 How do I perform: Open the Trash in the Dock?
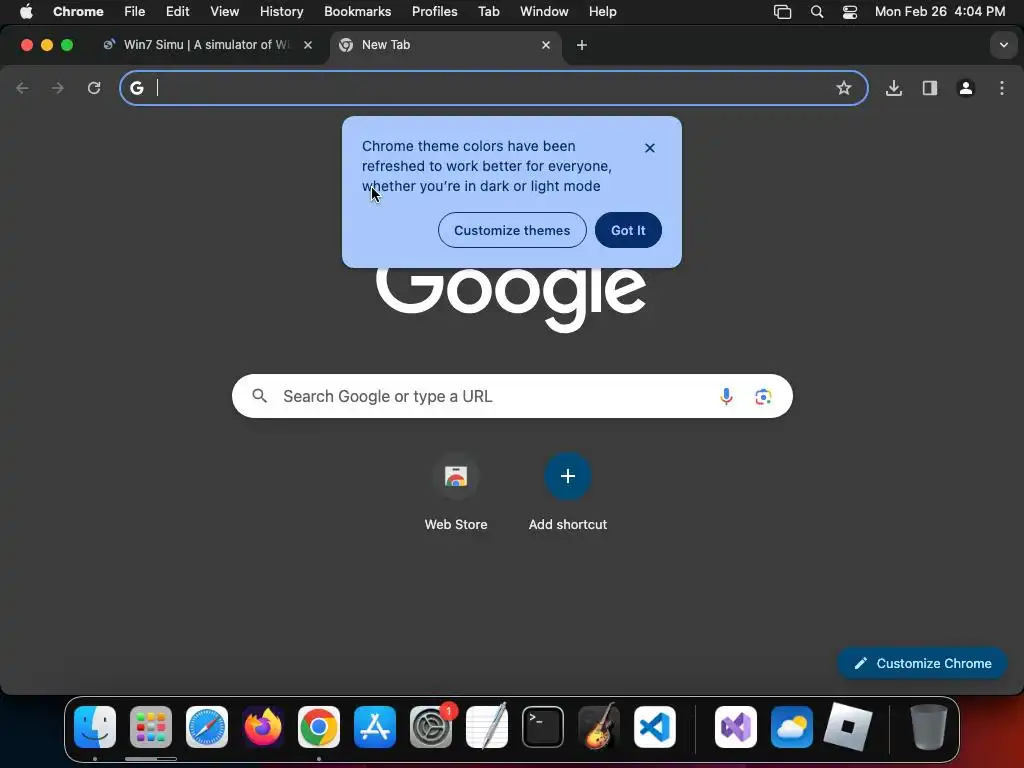pyautogui.click(x=928, y=727)
